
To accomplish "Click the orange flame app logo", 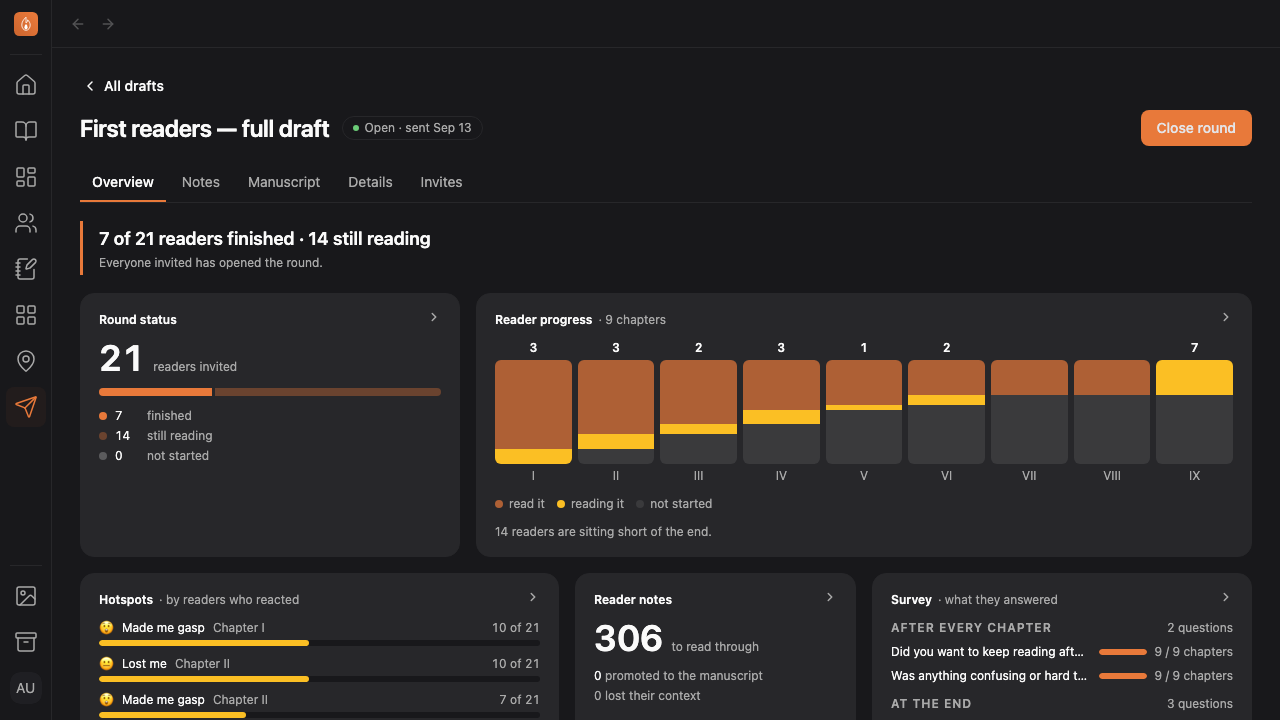I will (x=26, y=24).
